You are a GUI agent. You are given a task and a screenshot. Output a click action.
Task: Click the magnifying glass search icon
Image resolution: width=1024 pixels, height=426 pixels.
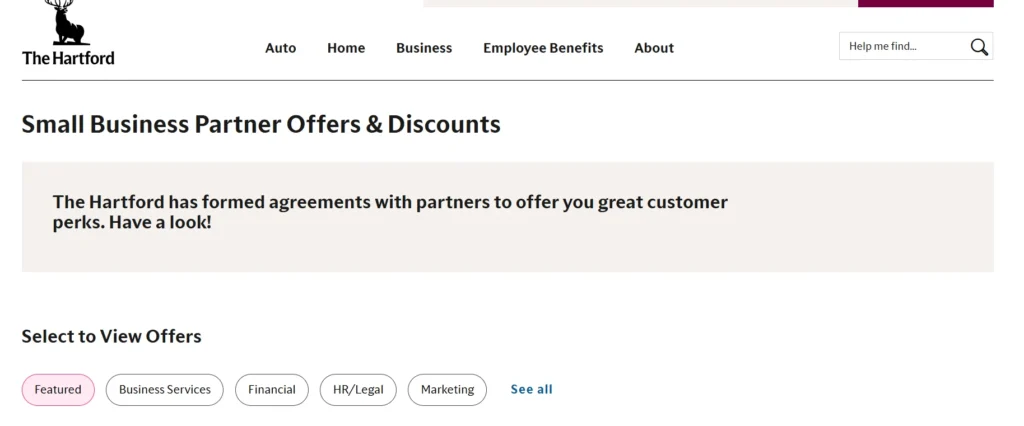(979, 46)
